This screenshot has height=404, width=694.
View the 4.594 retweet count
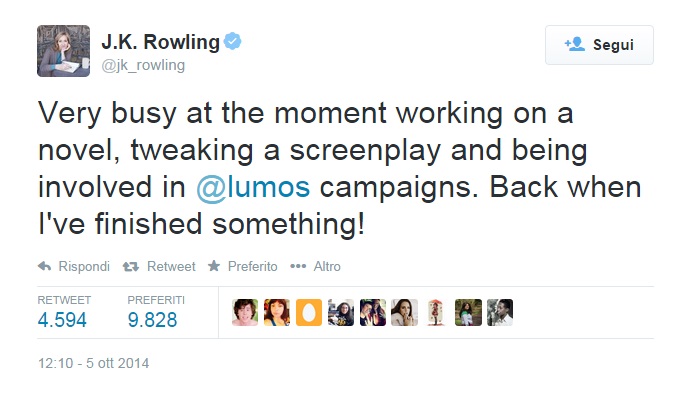coord(62,320)
